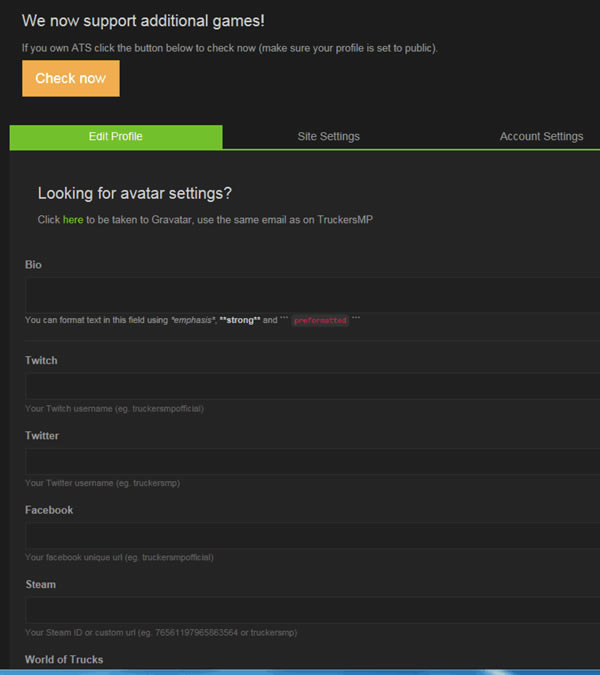Click the Twitch field label

point(41,360)
